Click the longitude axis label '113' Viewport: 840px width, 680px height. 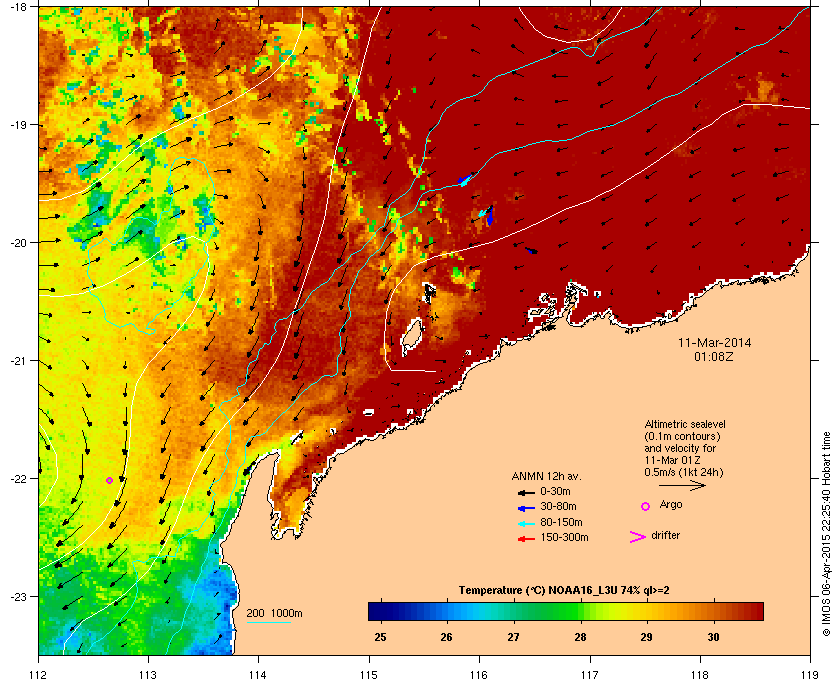click(148, 675)
